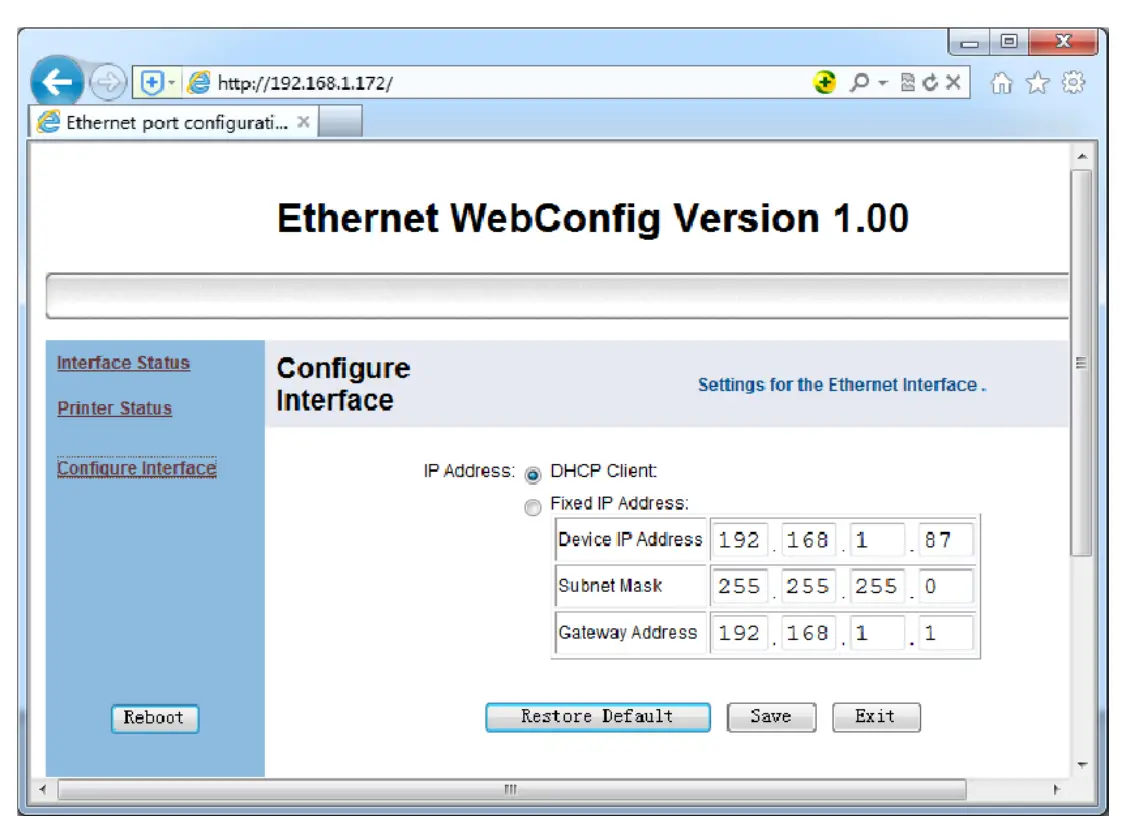
Task: Click the Refresh icon in the address bar
Action: pyautogui.click(x=930, y=82)
